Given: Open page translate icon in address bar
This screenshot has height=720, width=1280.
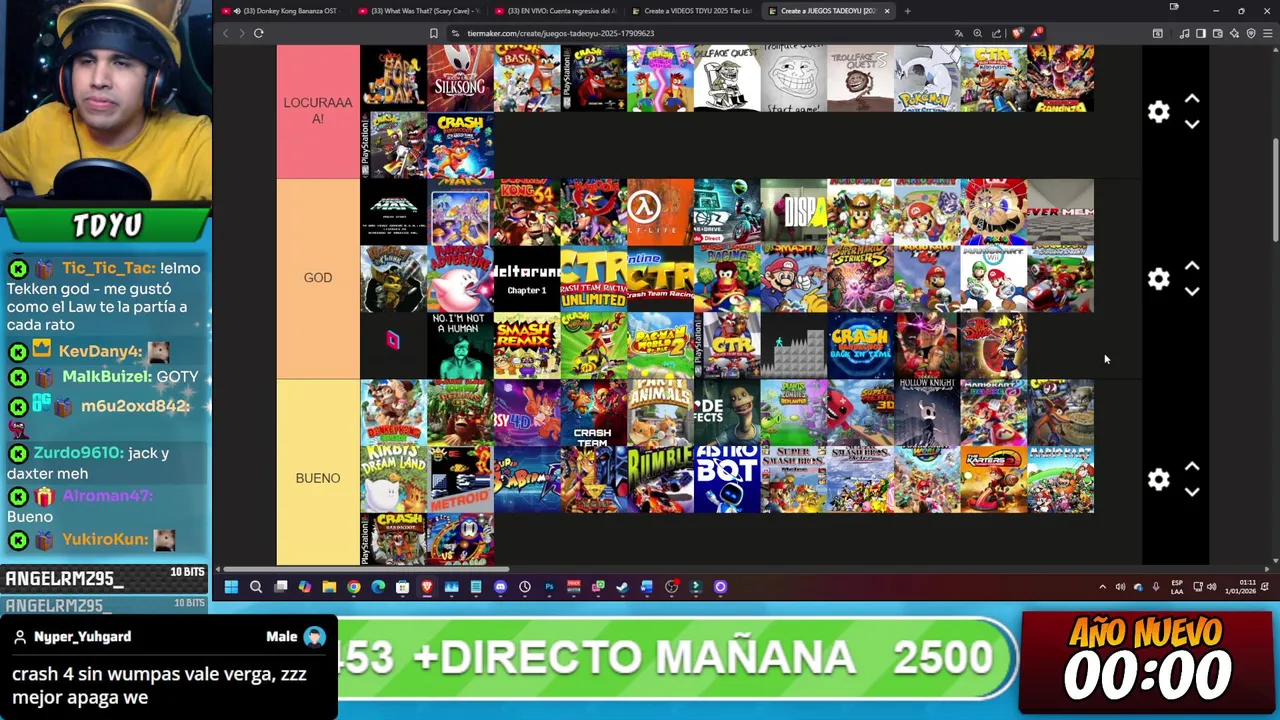Looking at the screenshot, I should tap(959, 33).
